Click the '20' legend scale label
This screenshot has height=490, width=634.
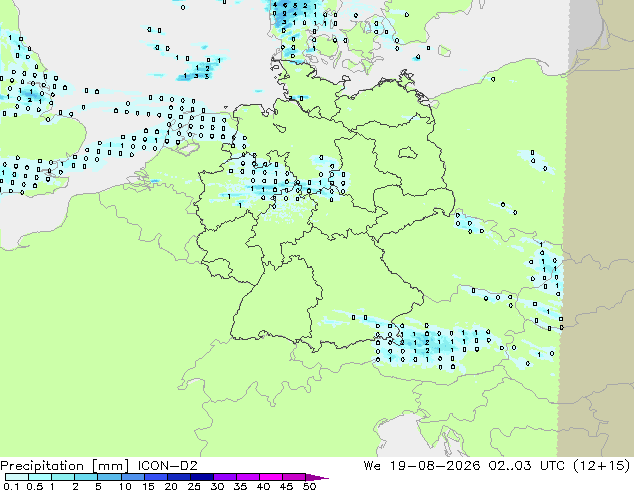pos(171,486)
